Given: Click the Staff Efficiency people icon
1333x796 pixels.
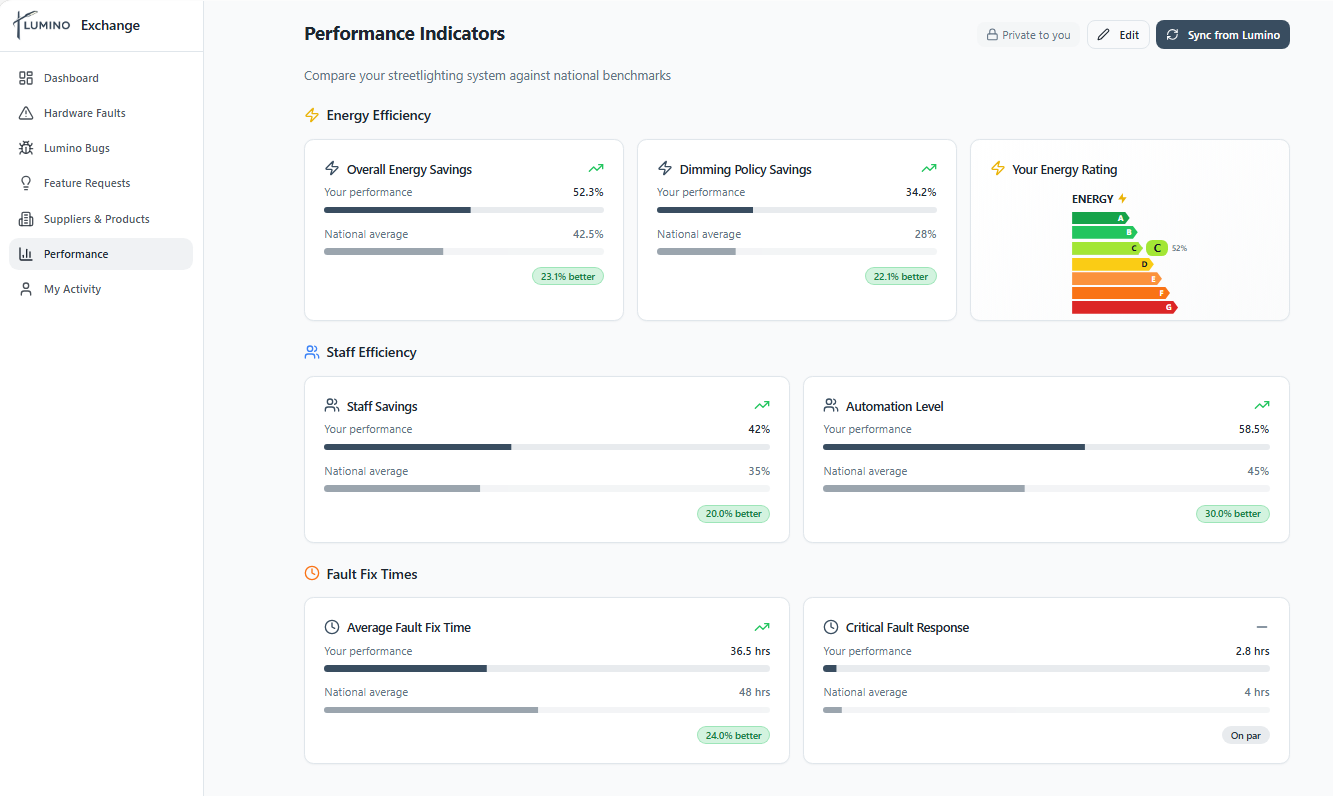Looking at the screenshot, I should pos(312,352).
